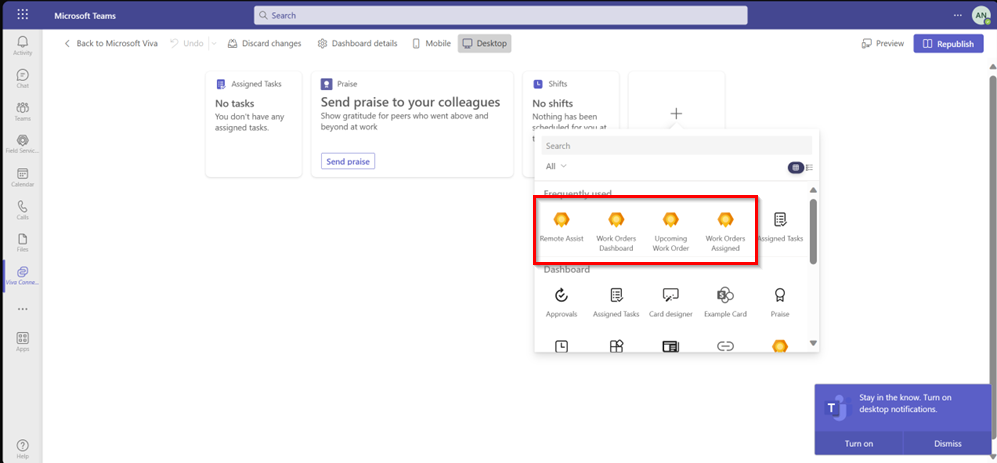The image size is (997, 463).
Task: Click the 'No shifts' text
Action: click(x=553, y=103)
